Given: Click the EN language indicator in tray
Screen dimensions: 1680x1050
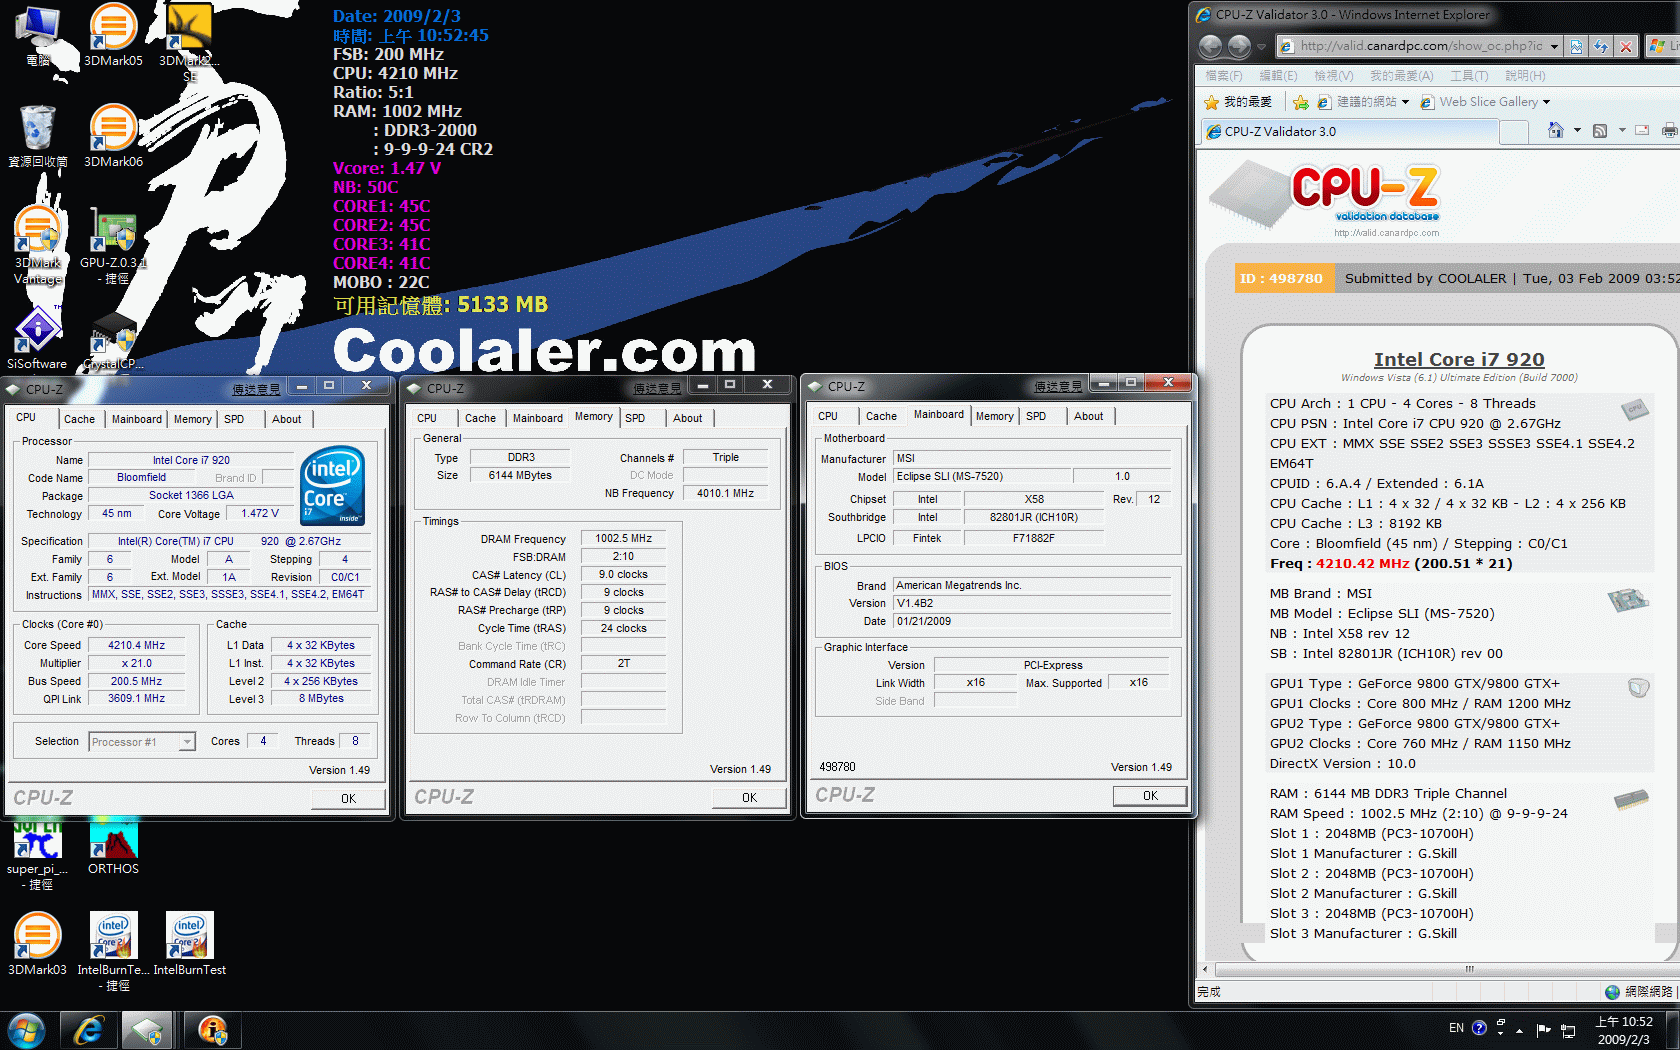Looking at the screenshot, I should tap(1456, 1028).
